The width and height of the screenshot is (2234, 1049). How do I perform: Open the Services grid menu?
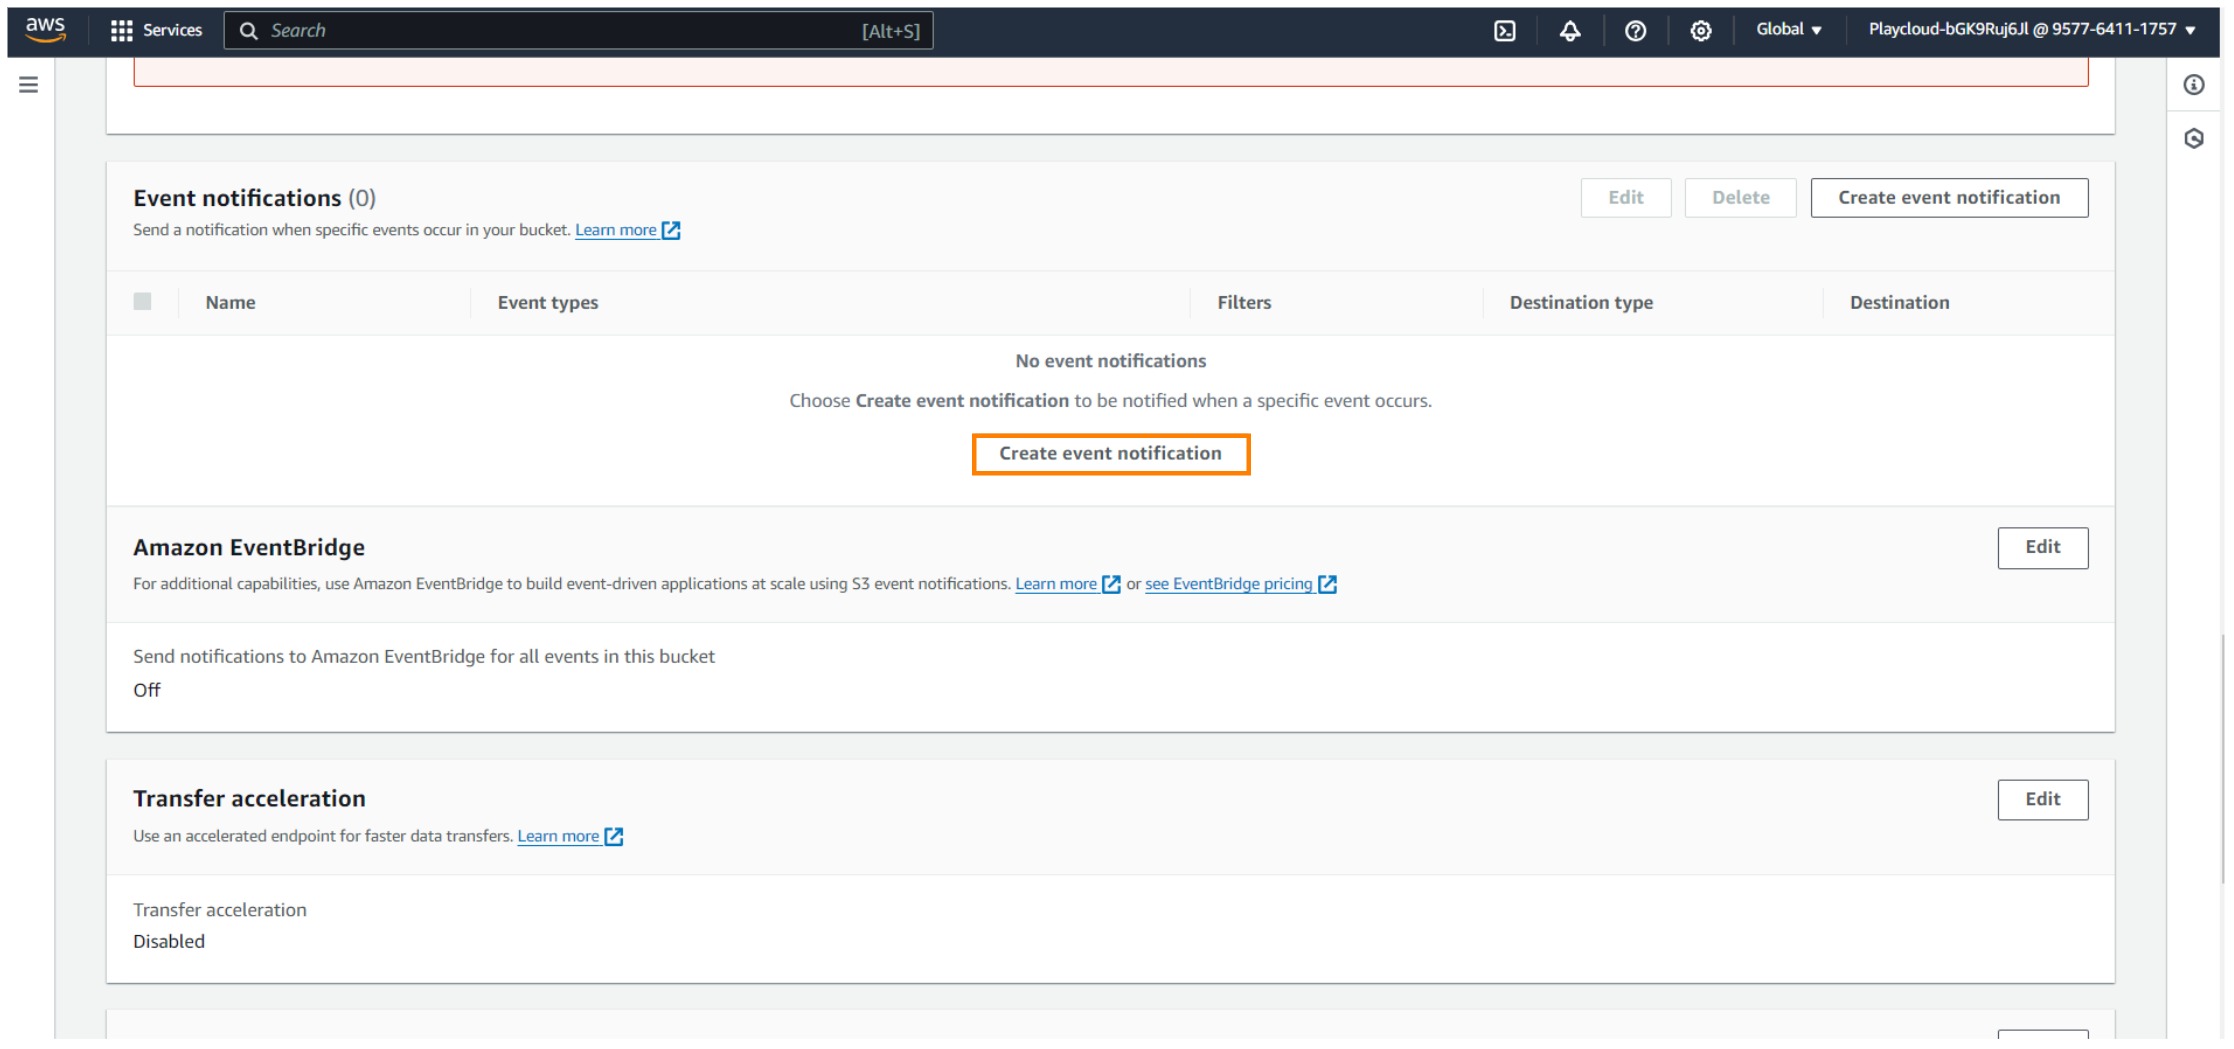(x=157, y=30)
